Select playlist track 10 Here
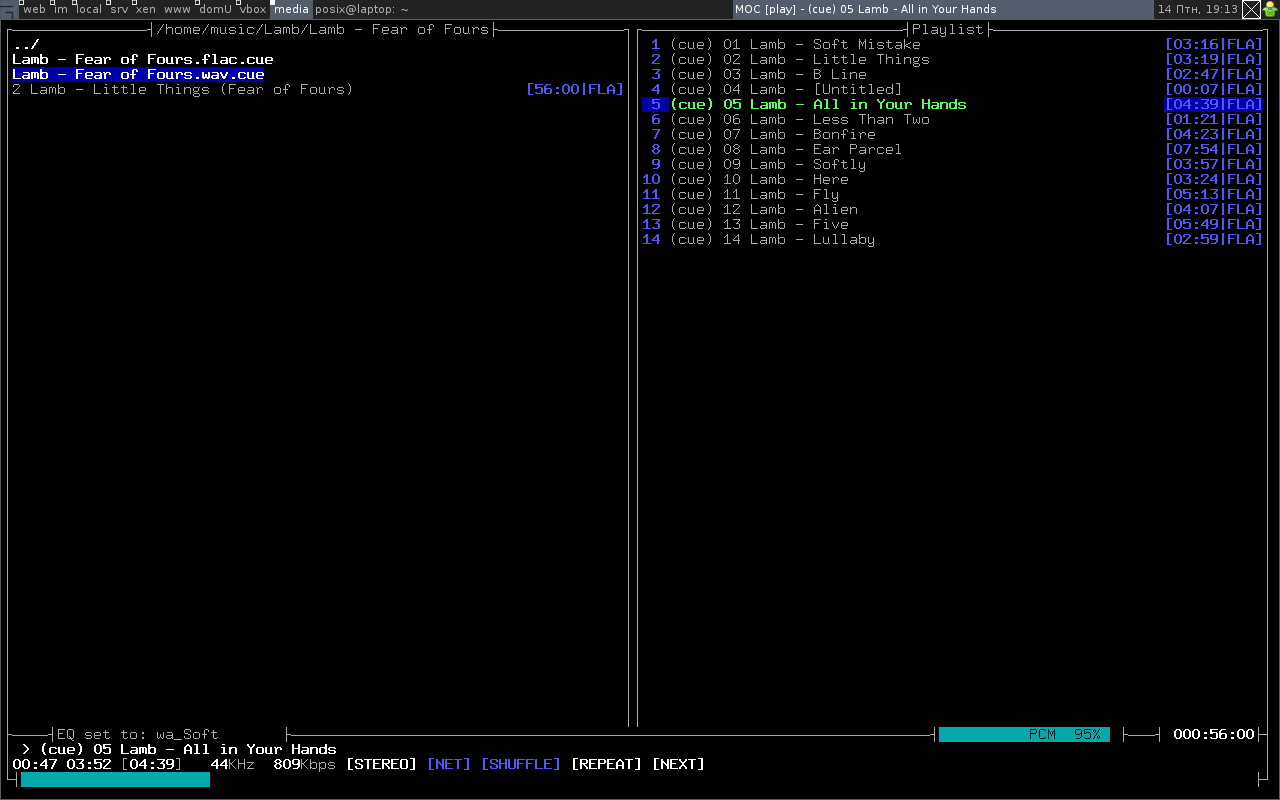Image resolution: width=1280 pixels, height=800 pixels. click(952, 179)
